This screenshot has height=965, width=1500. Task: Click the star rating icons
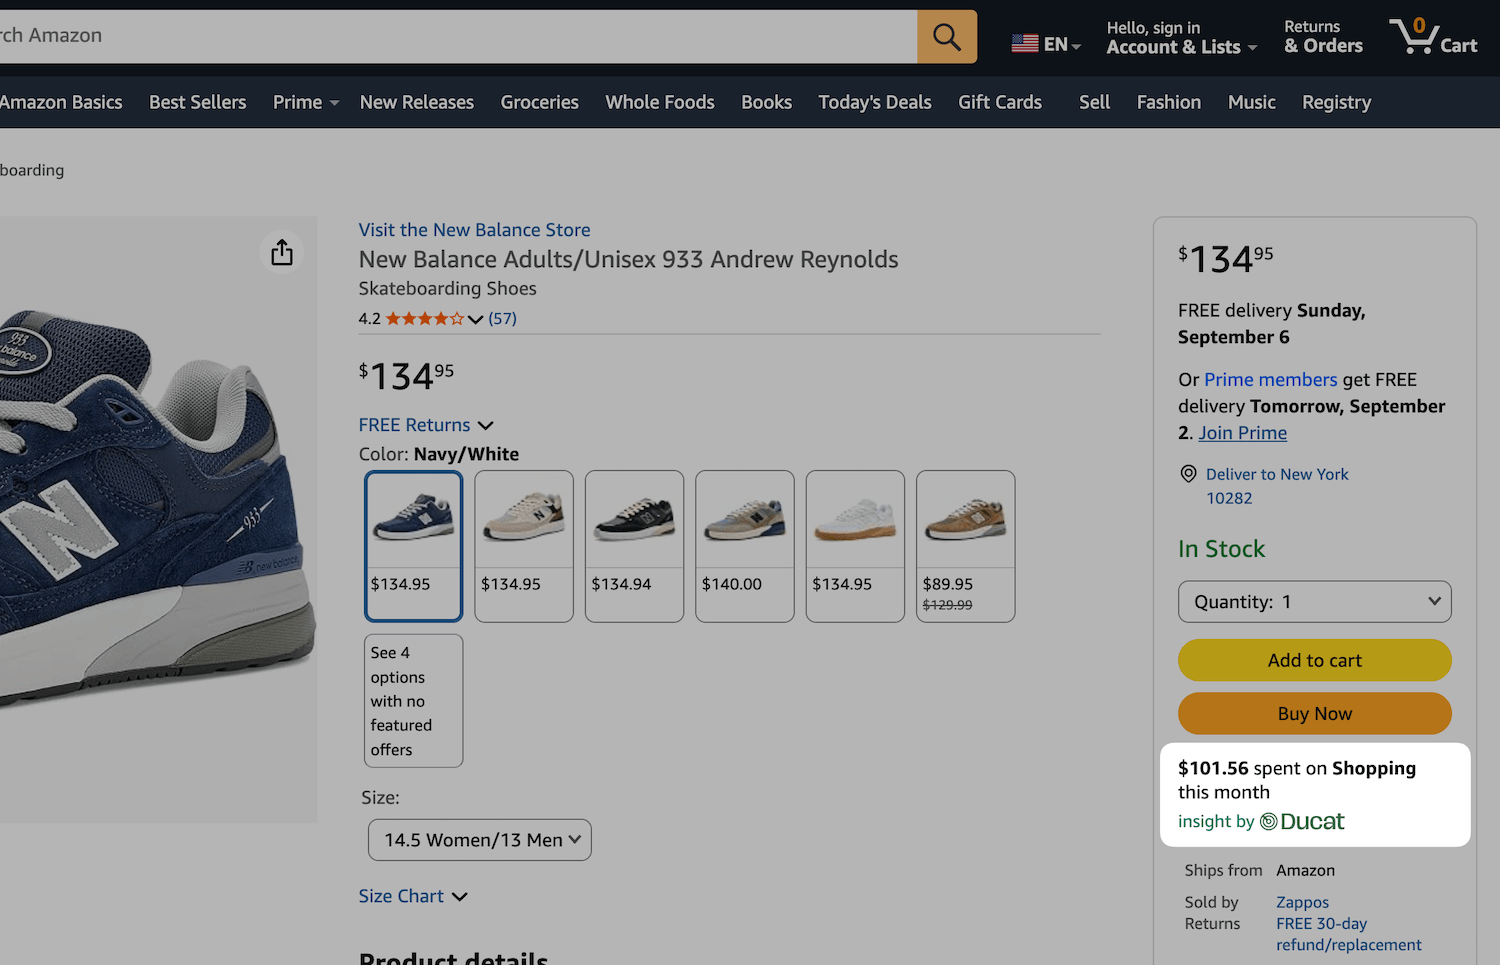click(424, 319)
